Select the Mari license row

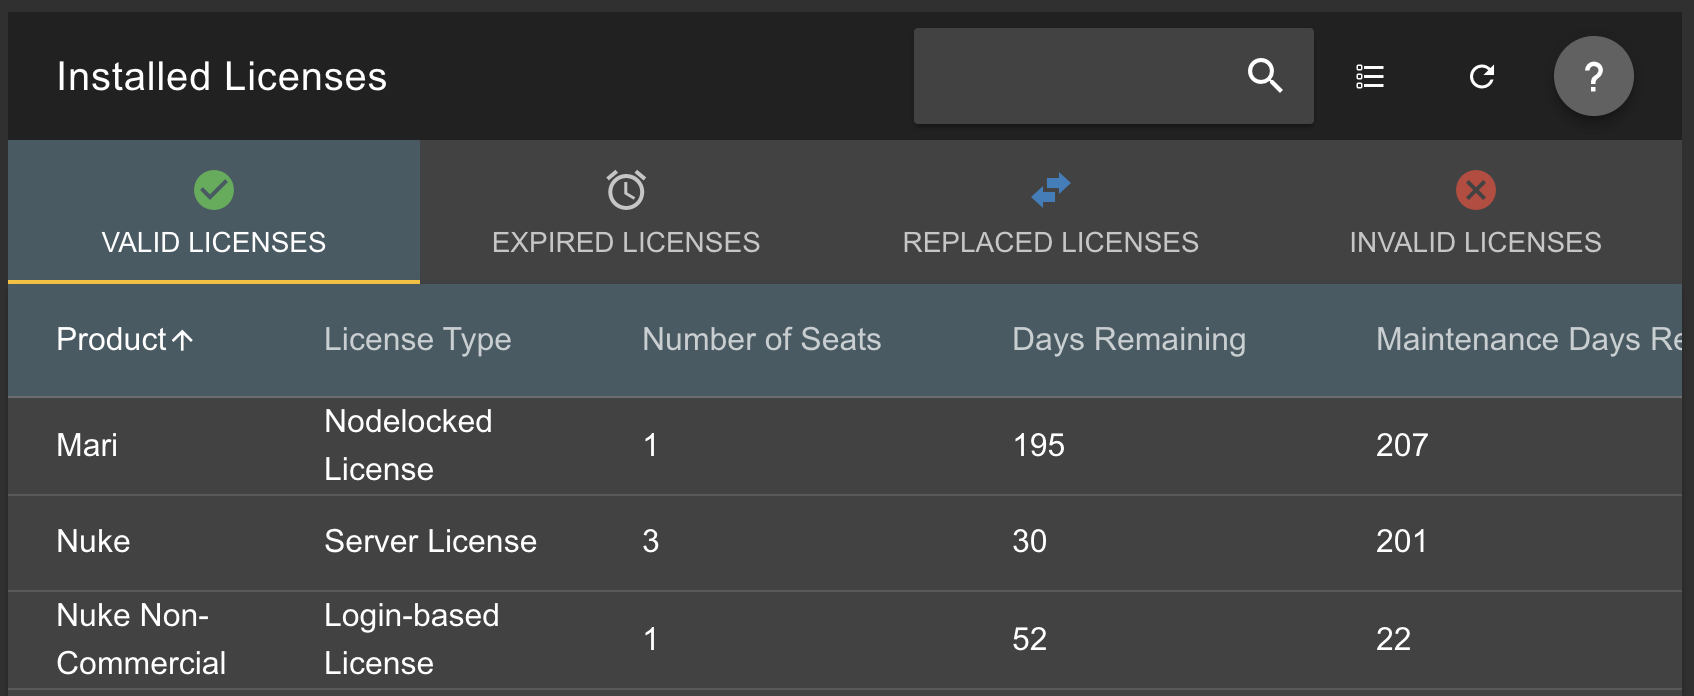[87, 445]
